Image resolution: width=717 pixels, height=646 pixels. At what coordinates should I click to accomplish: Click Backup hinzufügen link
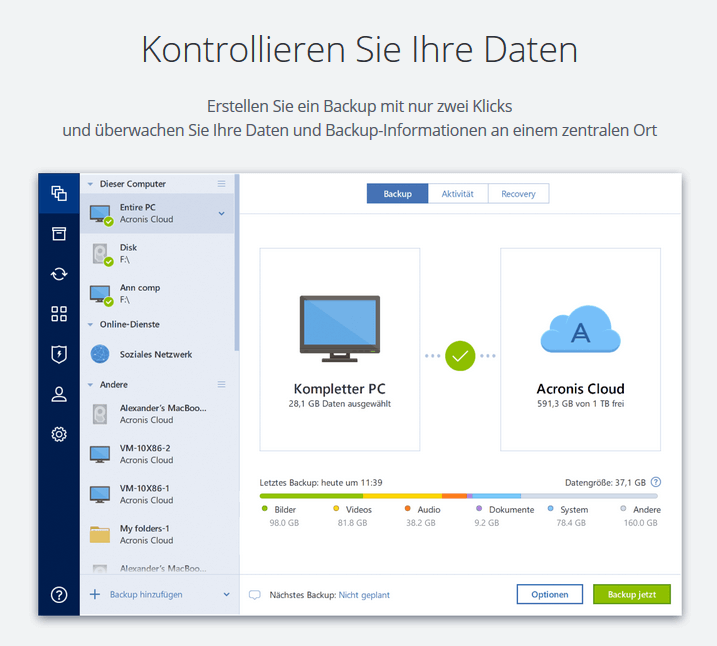pos(146,594)
